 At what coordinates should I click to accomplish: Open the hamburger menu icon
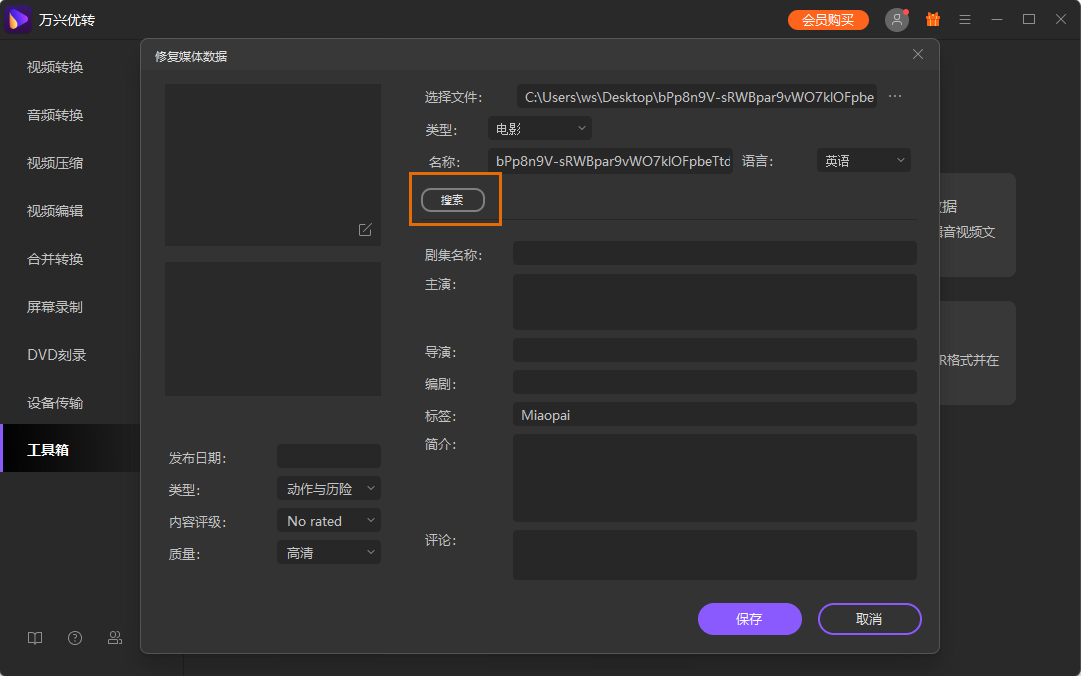pyautogui.click(x=965, y=20)
